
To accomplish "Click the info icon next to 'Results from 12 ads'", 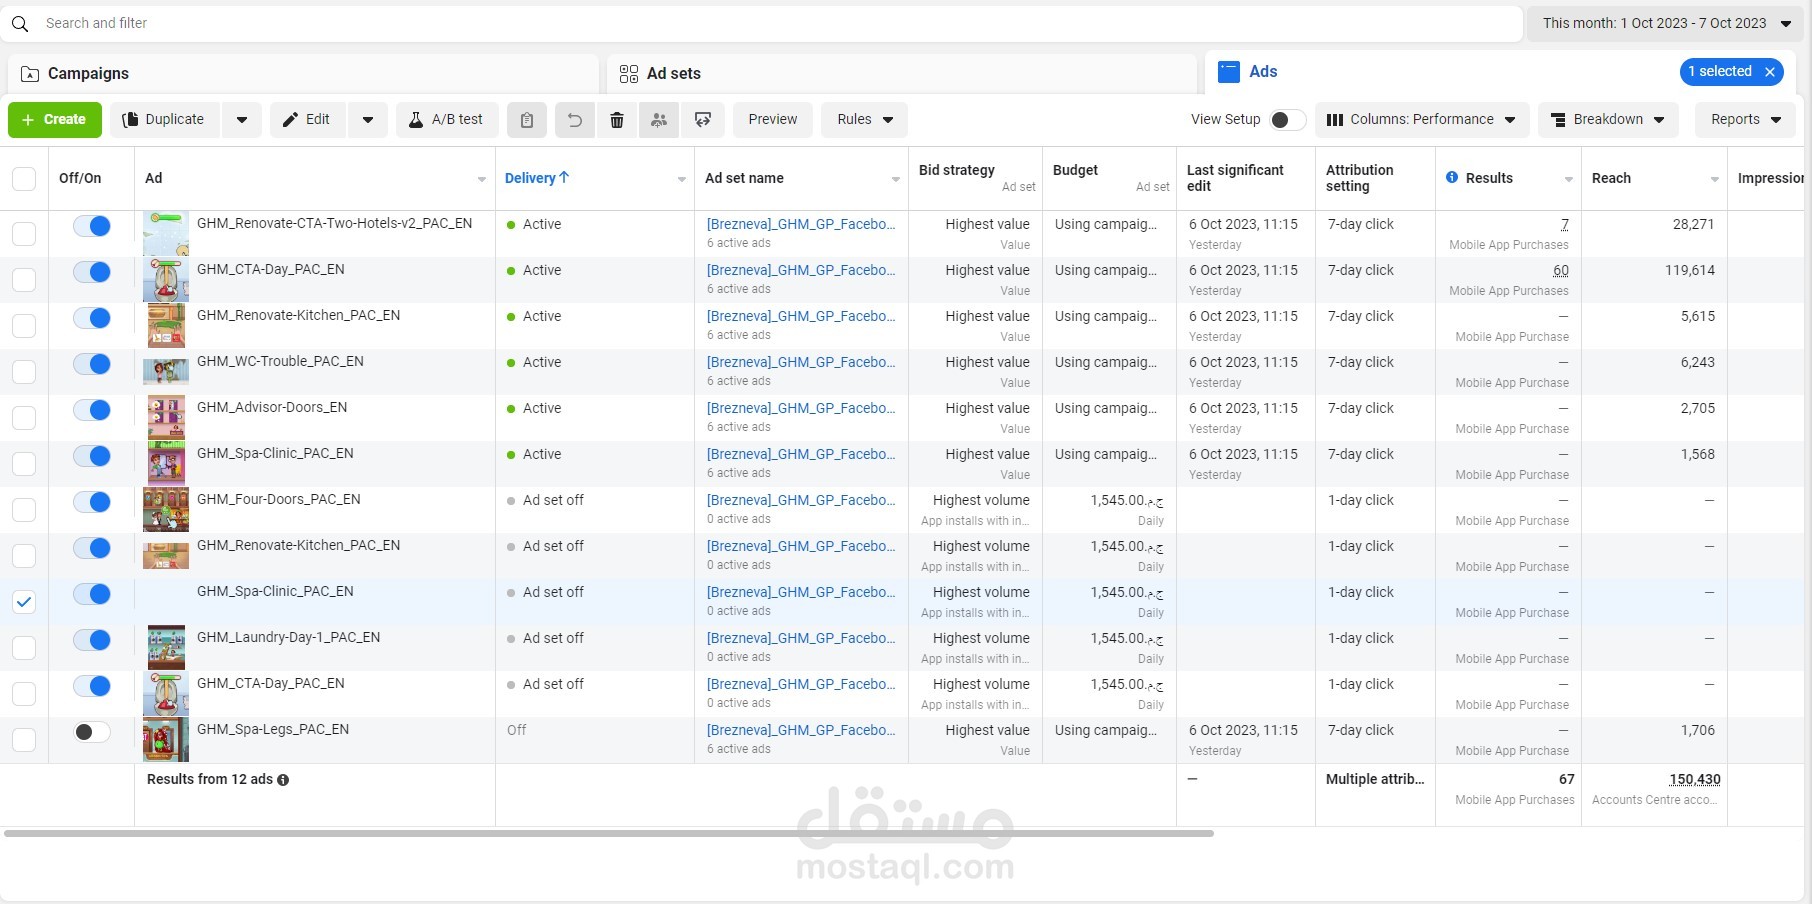I will (x=283, y=780).
